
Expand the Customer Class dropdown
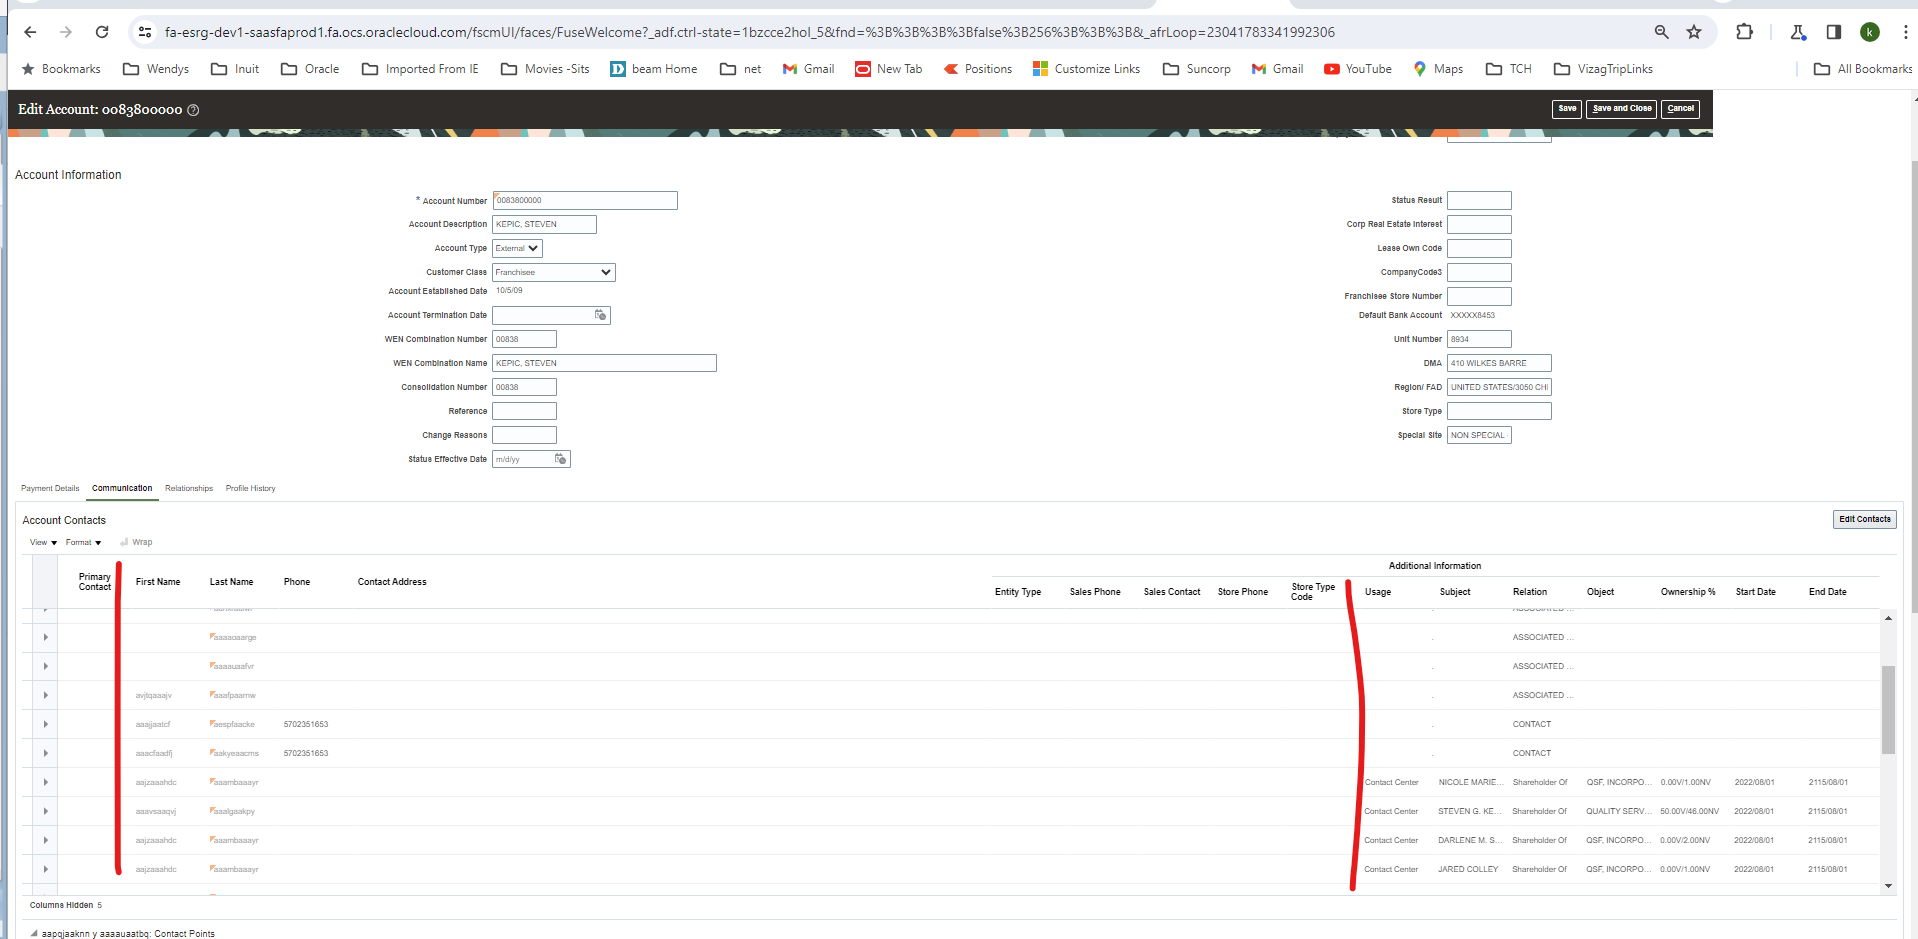tap(553, 272)
